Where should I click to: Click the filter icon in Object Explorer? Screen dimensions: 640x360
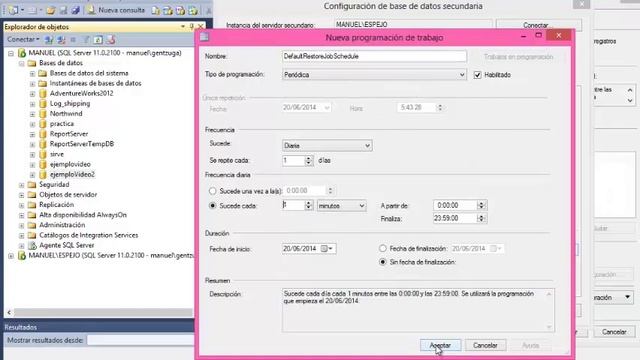(x=86, y=40)
